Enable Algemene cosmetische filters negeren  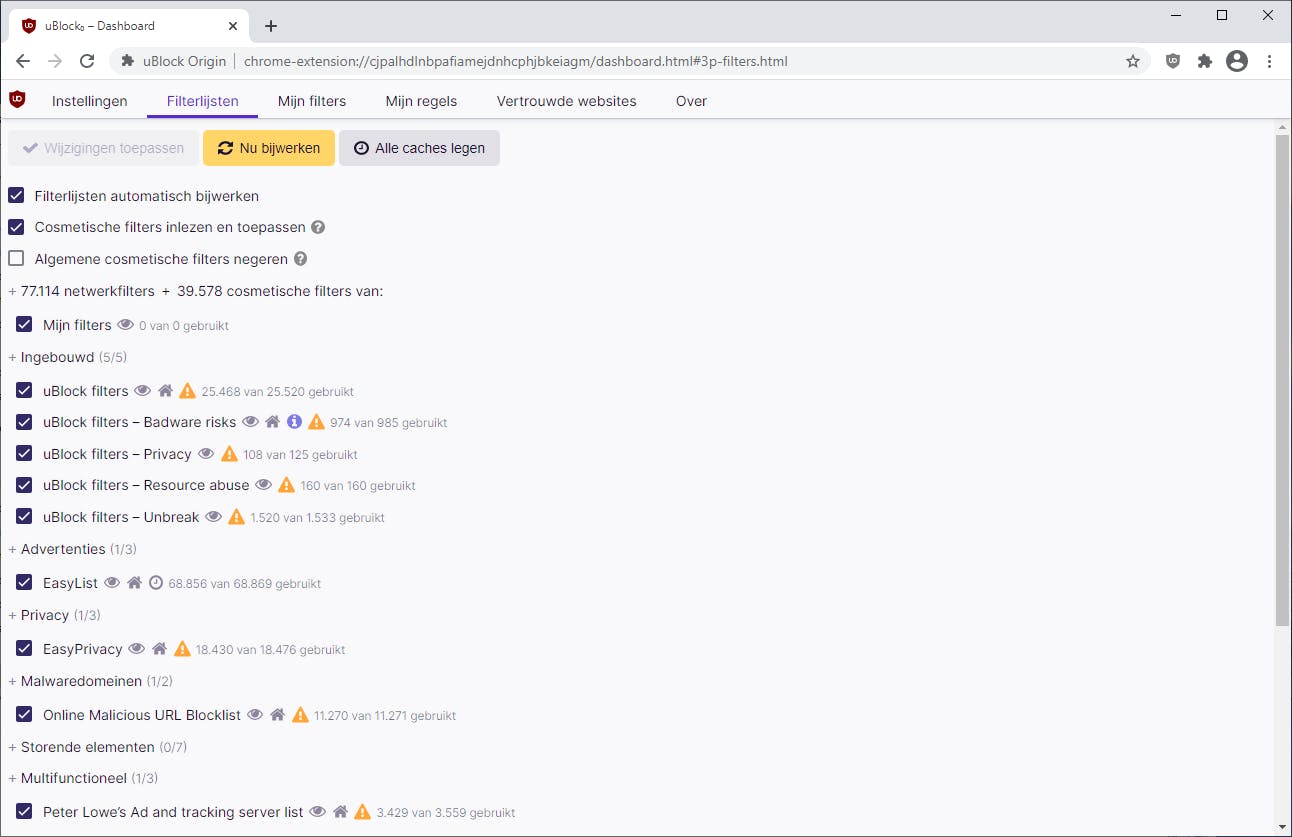pyautogui.click(x=16, y=259)
